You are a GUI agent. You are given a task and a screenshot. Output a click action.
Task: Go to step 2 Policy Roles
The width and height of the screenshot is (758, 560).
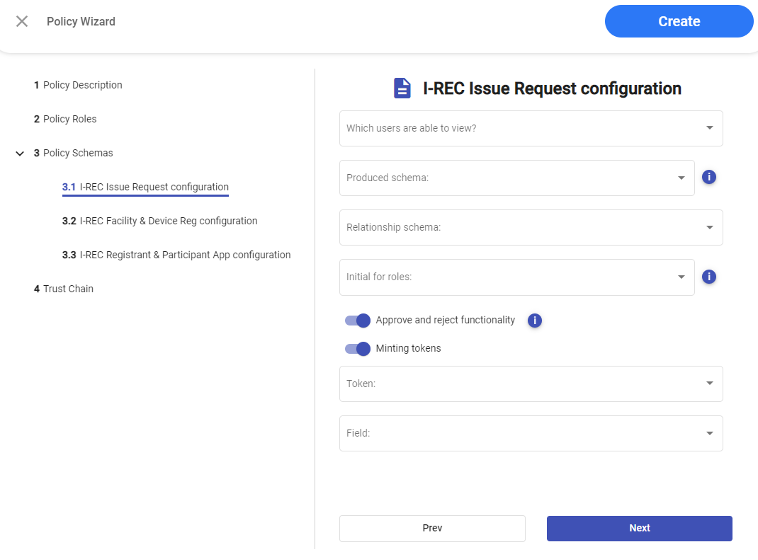[66, 119]
